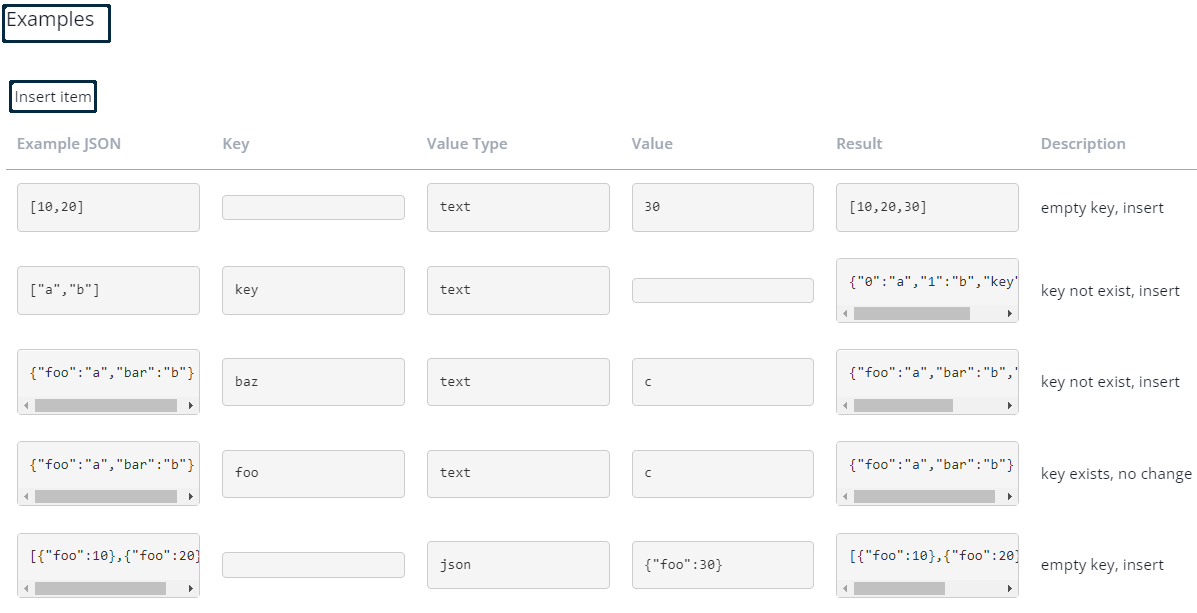Click right scroll arrow in baz row Example JSON field
The height and width of the screenshot is (613, 1197).
pyautogui.click(x=191, y=405)
